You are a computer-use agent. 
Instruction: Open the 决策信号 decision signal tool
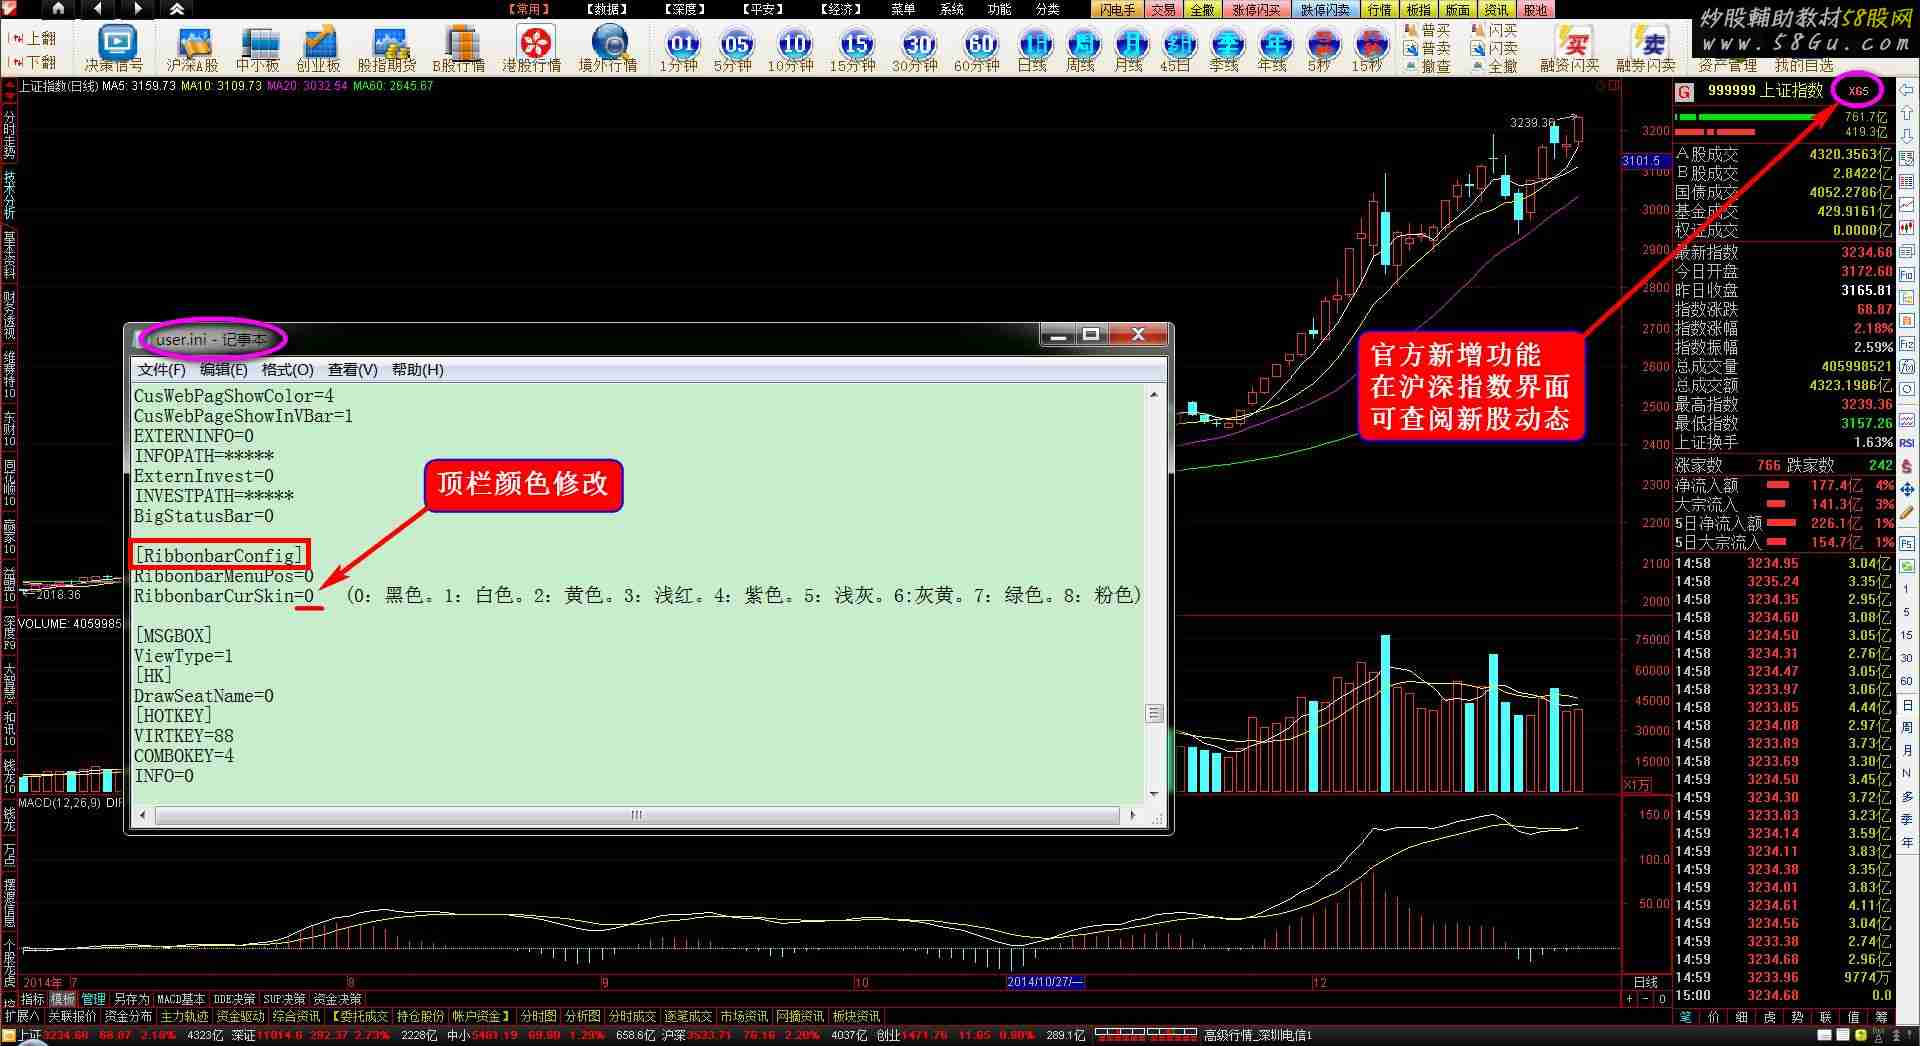pos(114,48)
